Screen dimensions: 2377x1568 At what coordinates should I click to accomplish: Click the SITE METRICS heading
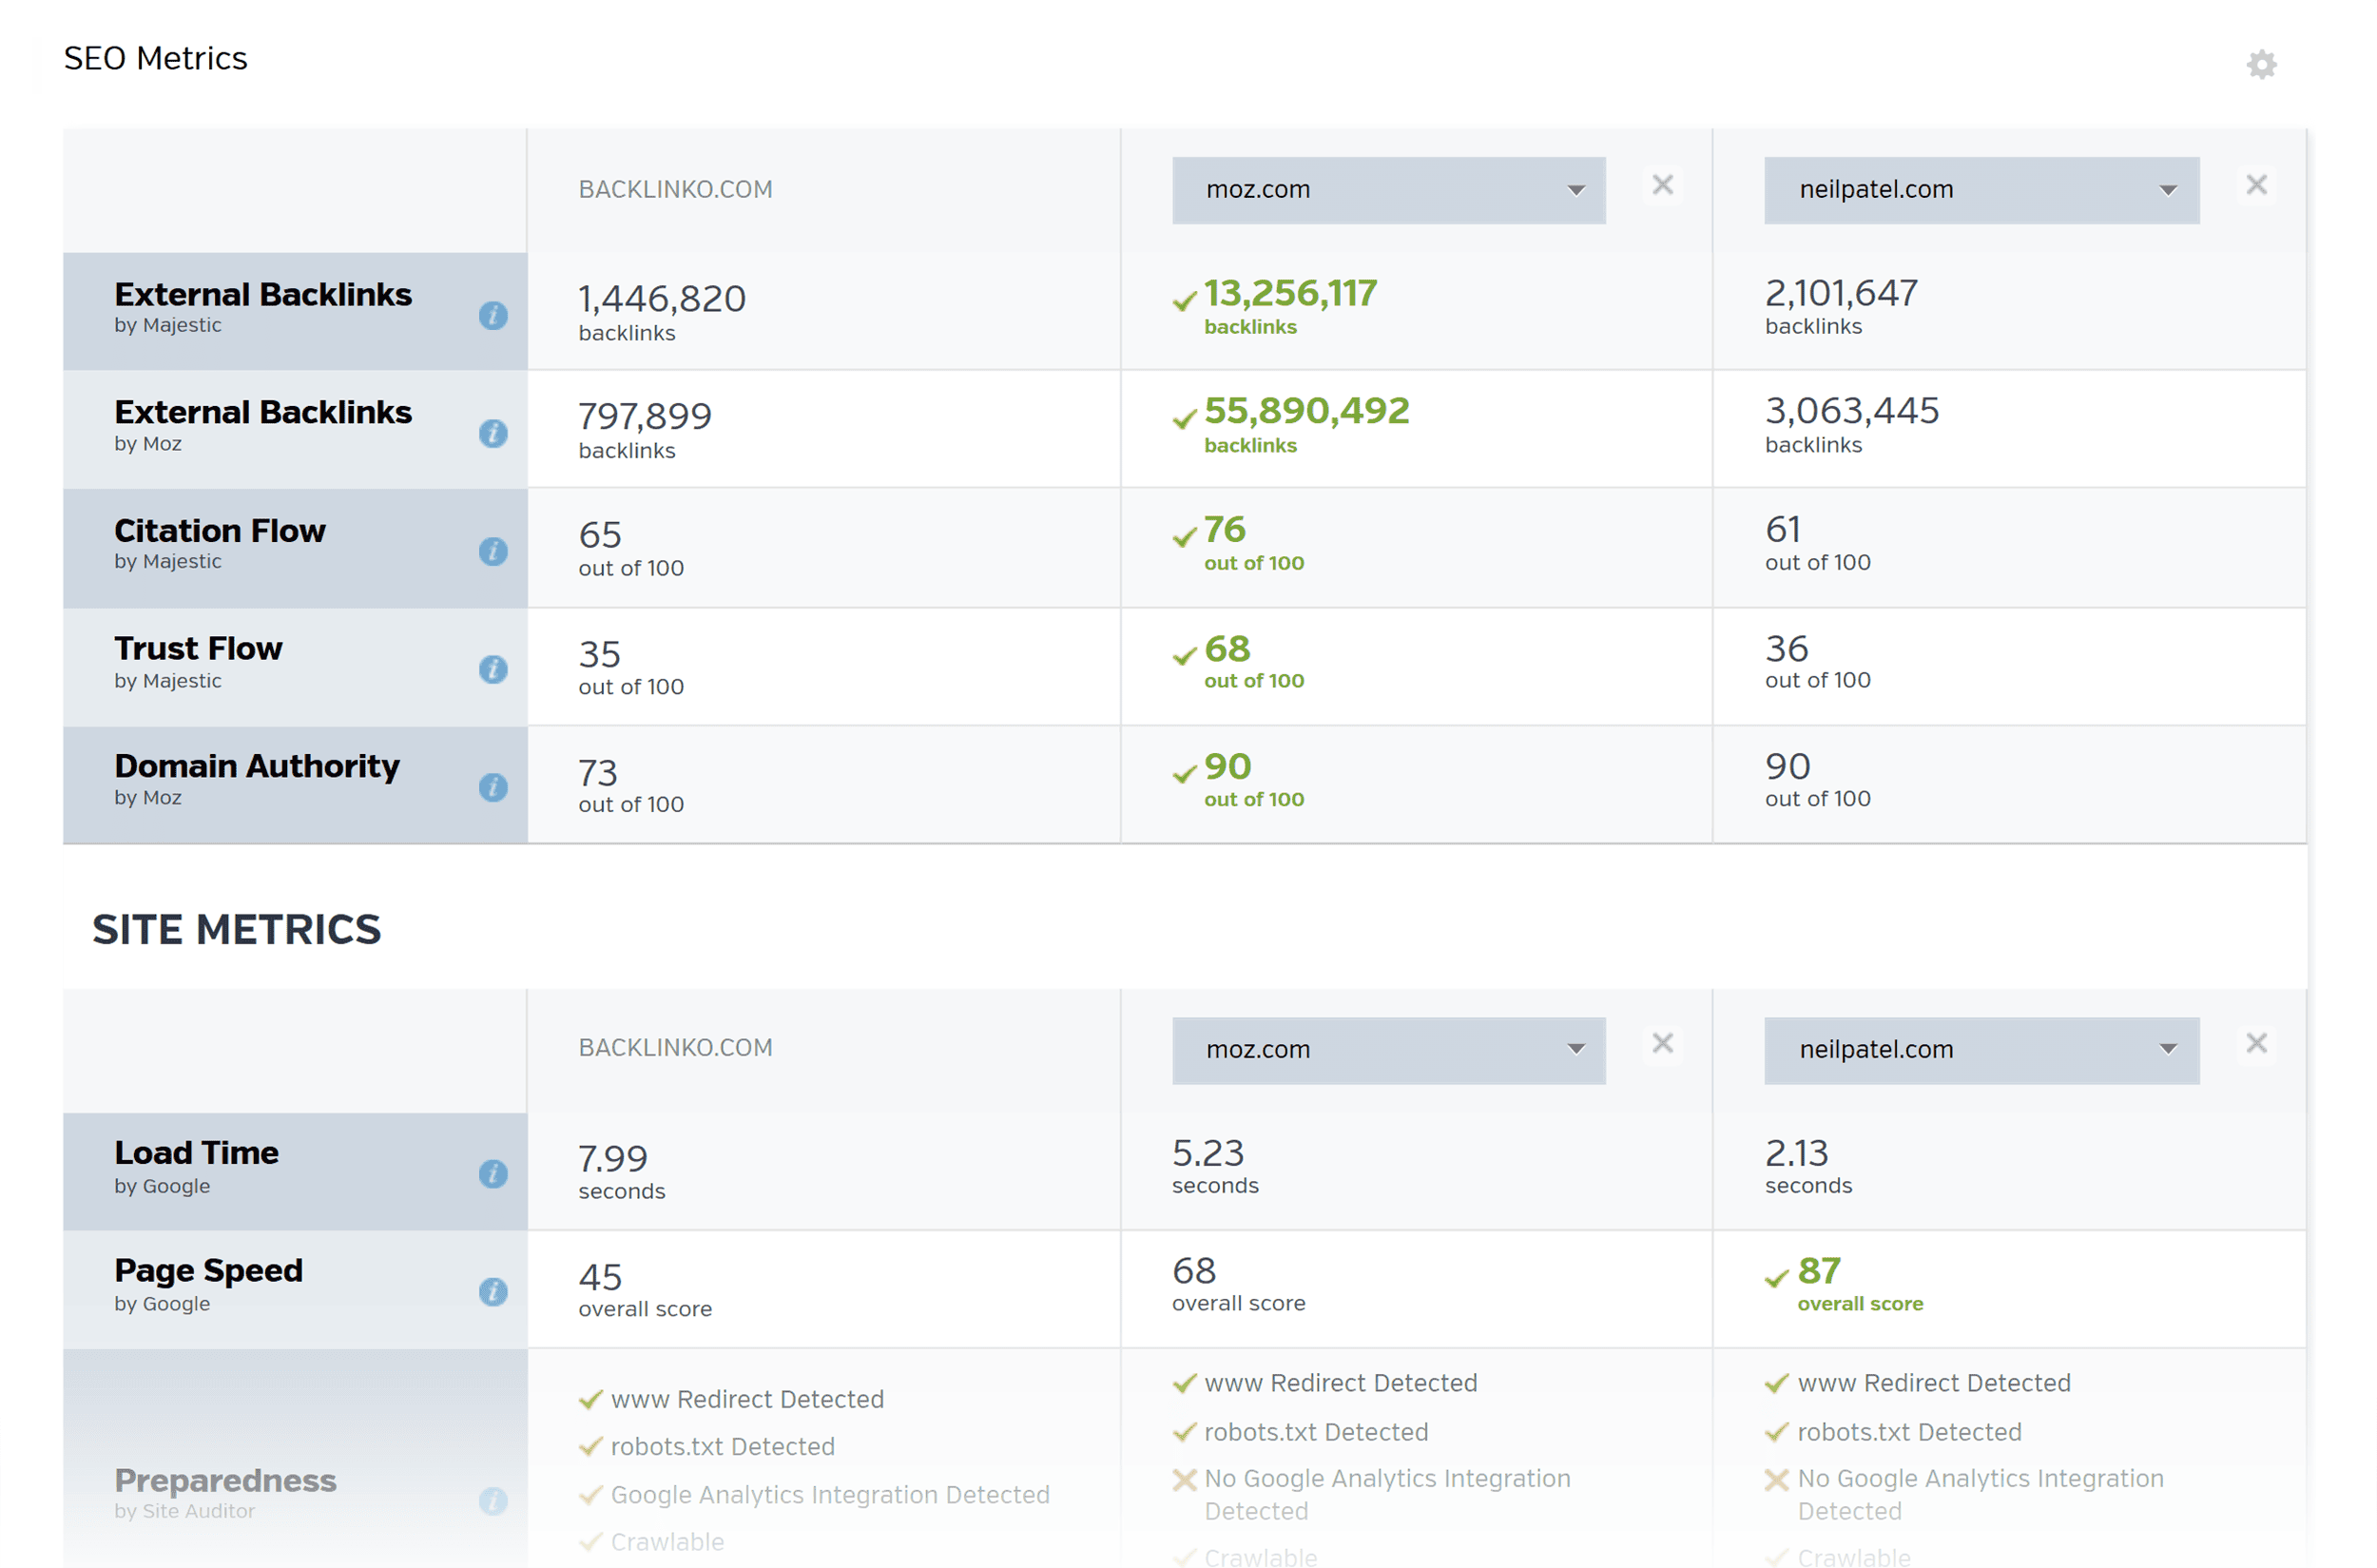click(x=236, y=930)
